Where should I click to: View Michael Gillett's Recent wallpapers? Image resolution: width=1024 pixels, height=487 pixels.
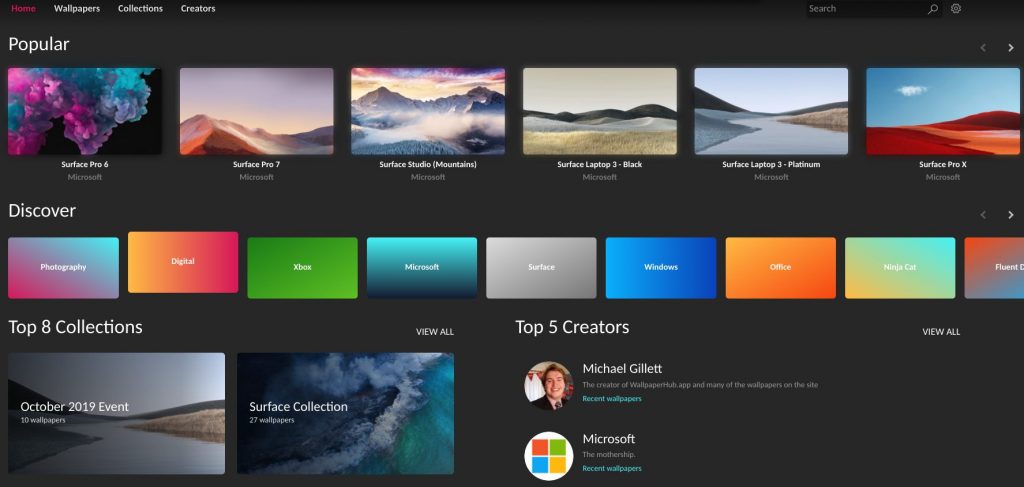tap(612, 398)
